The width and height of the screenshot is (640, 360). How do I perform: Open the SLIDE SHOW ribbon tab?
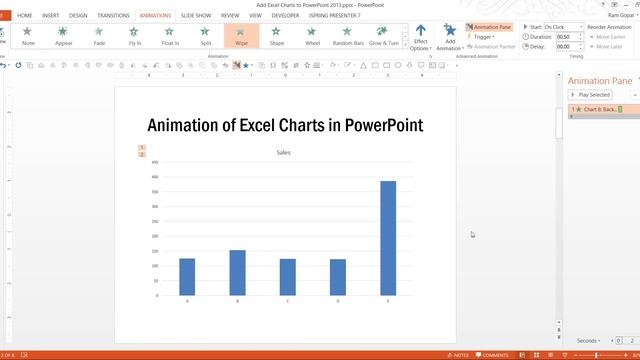196,16
